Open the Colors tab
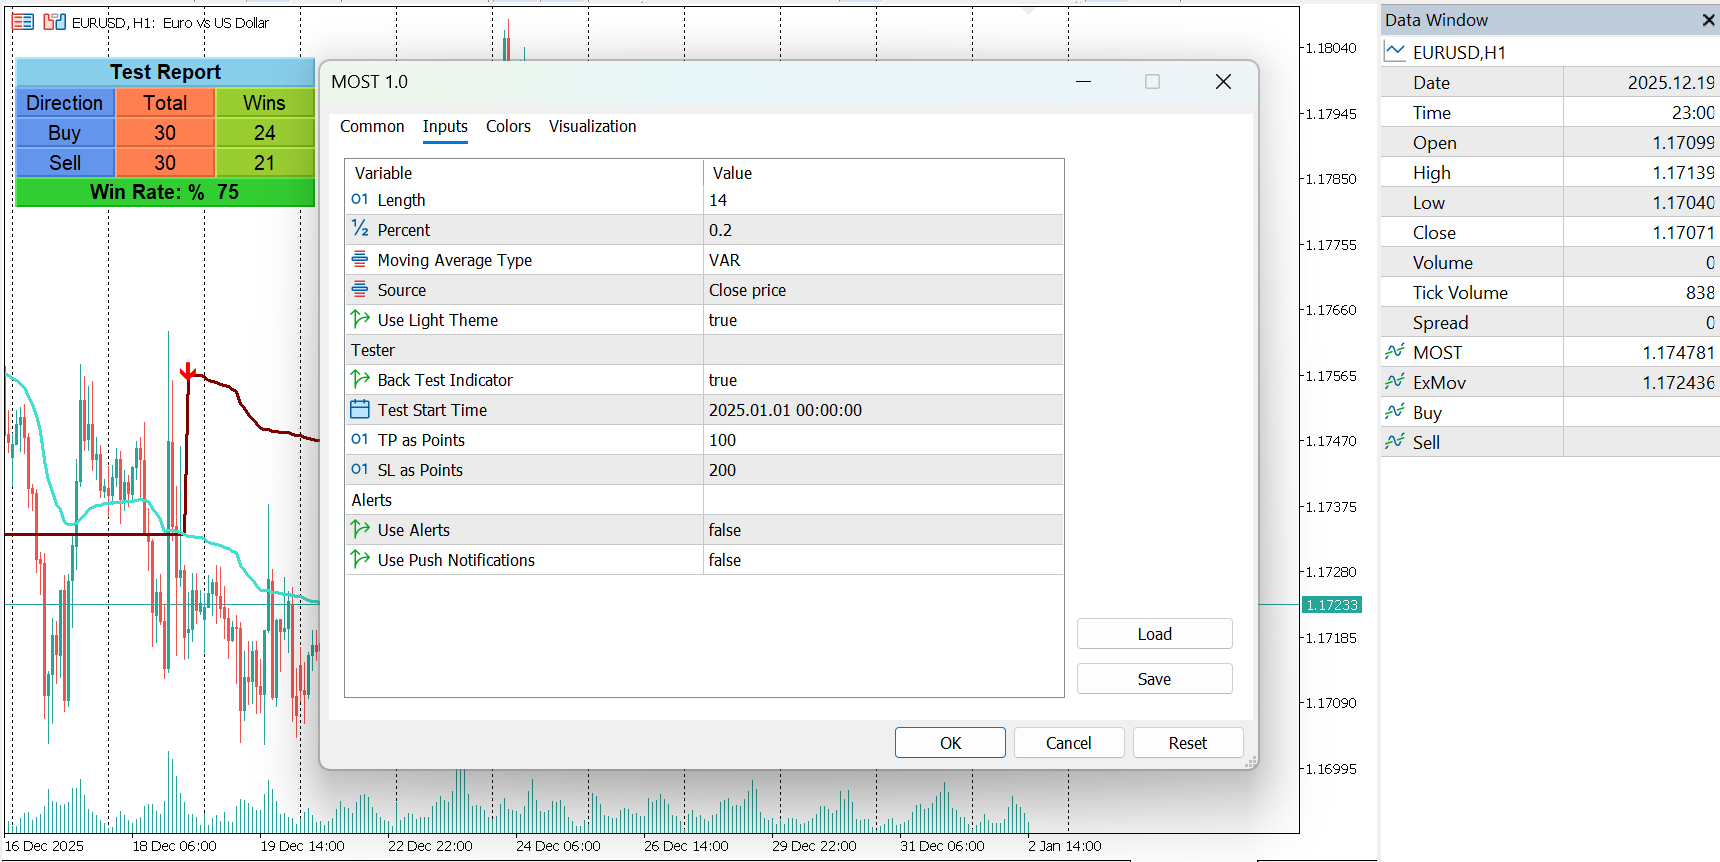 point(508,126)
